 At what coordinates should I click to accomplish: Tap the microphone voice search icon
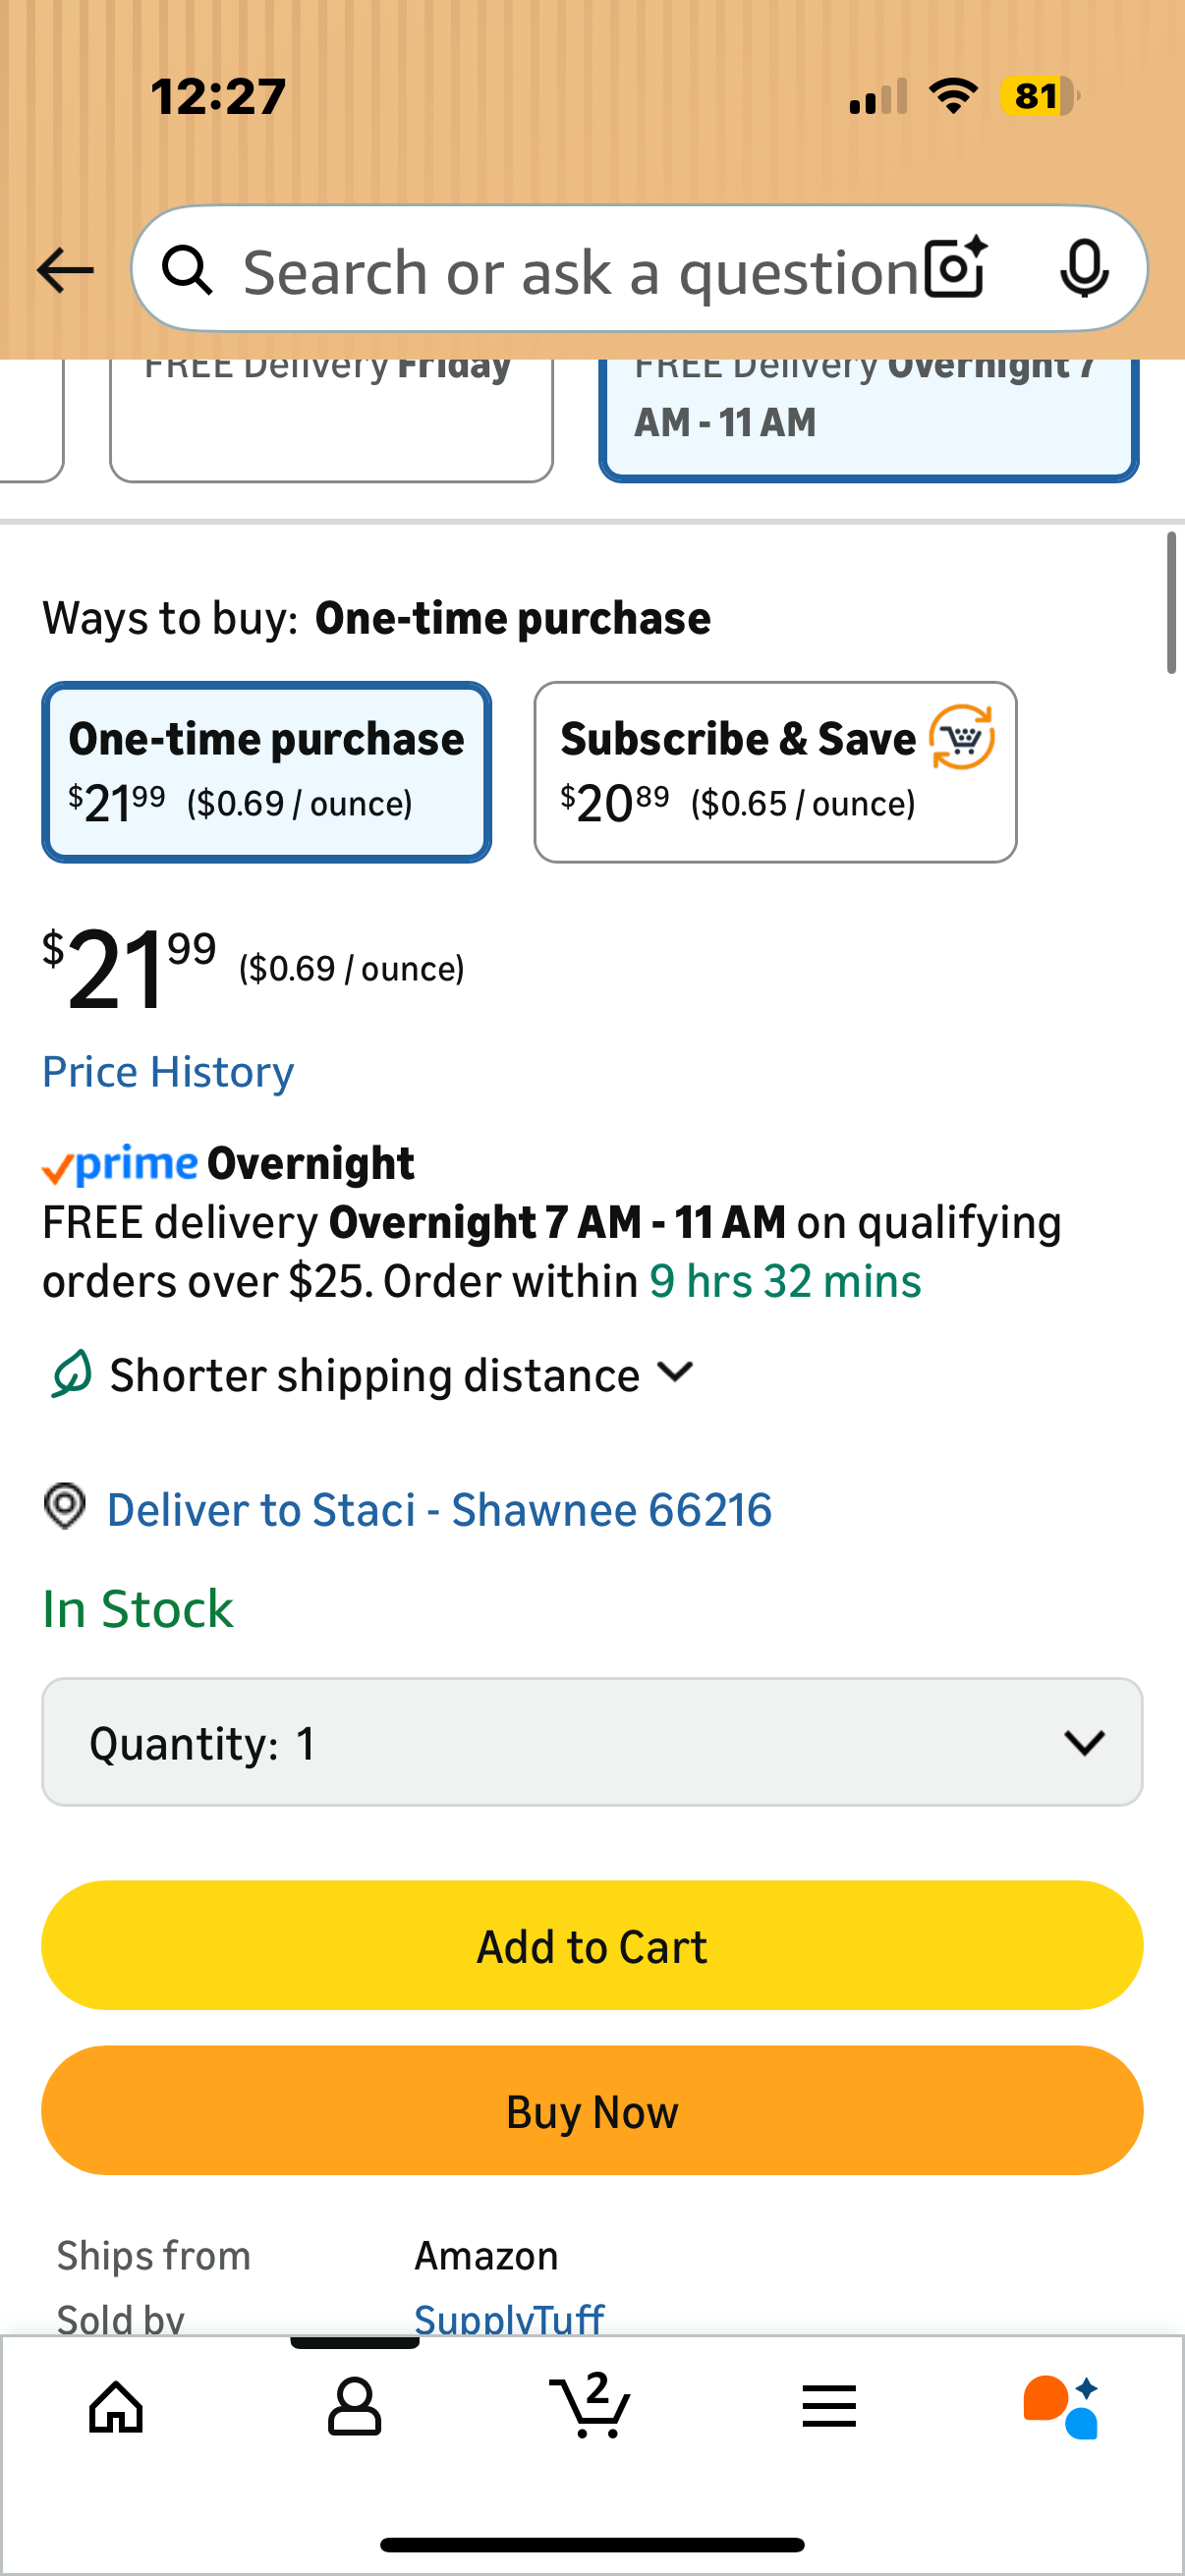point(1084,268)
